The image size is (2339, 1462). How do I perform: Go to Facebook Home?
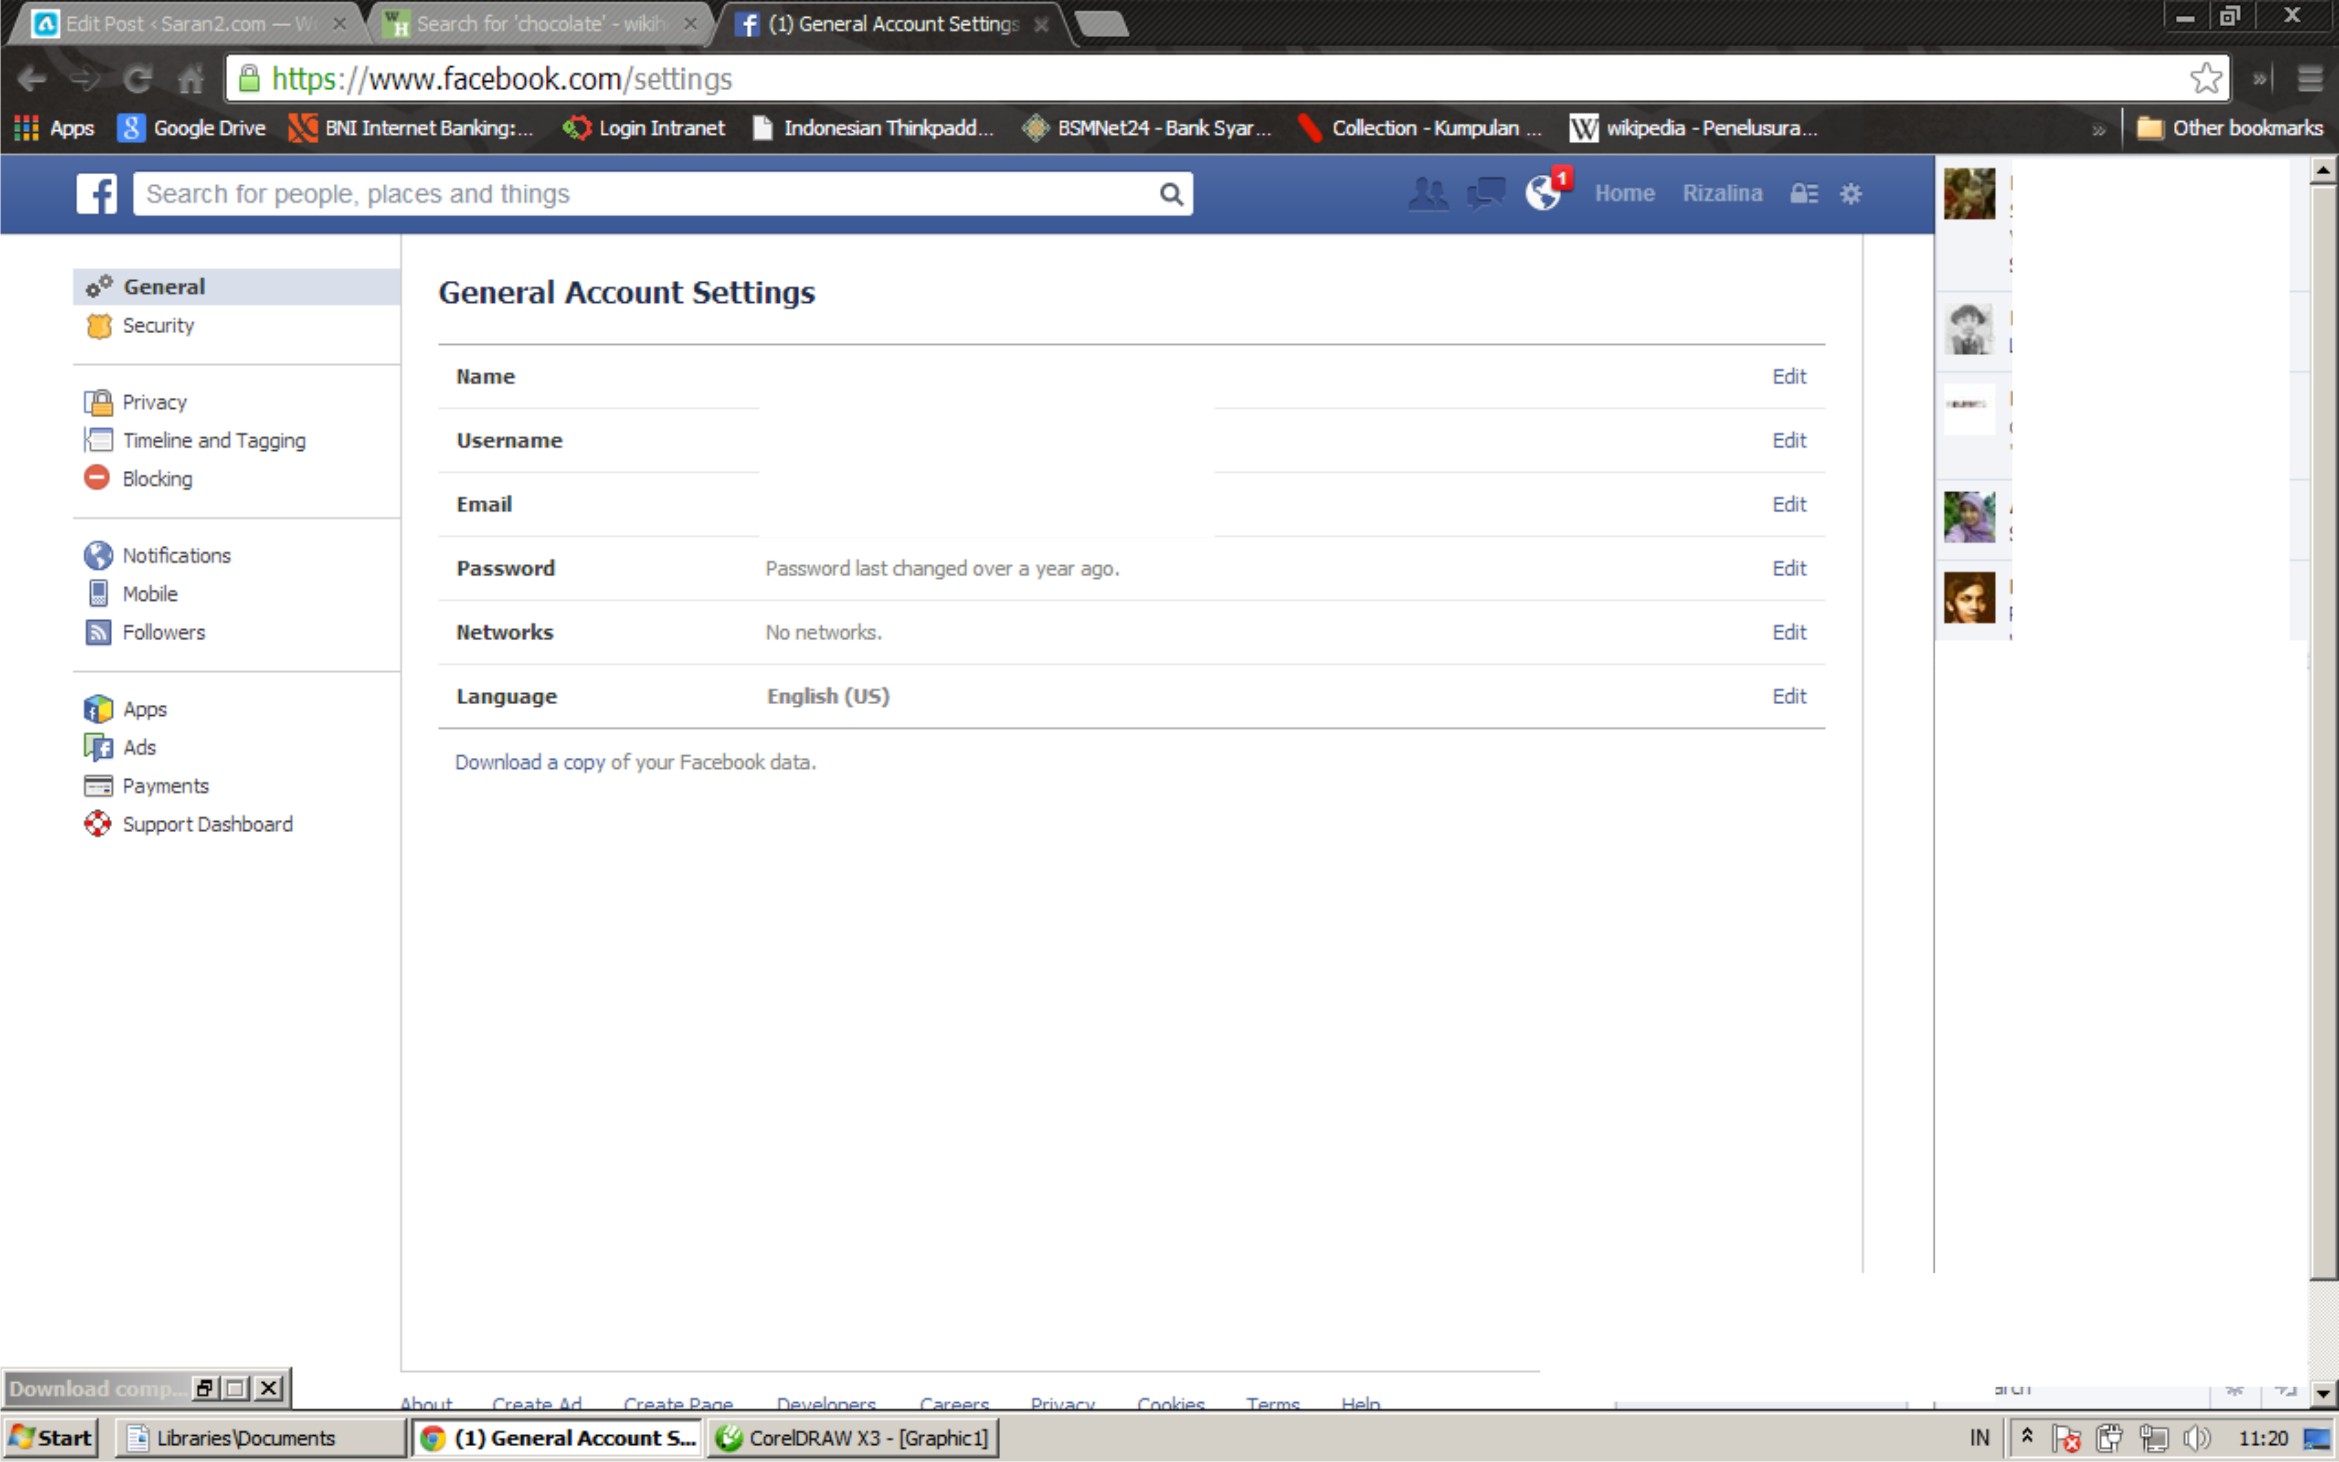pos(1624,193)
